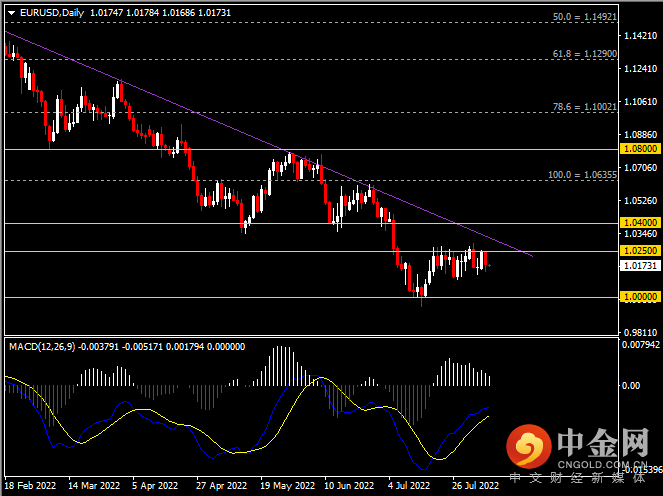663x496 pixels.
Task: Select the 1.14210 price axis tick
Action: coord(641,36)
